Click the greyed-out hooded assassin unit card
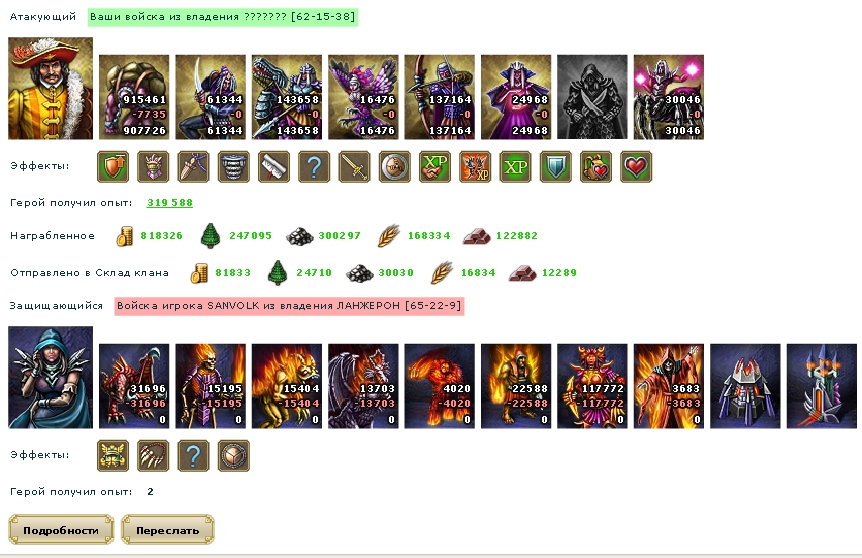 592,97
